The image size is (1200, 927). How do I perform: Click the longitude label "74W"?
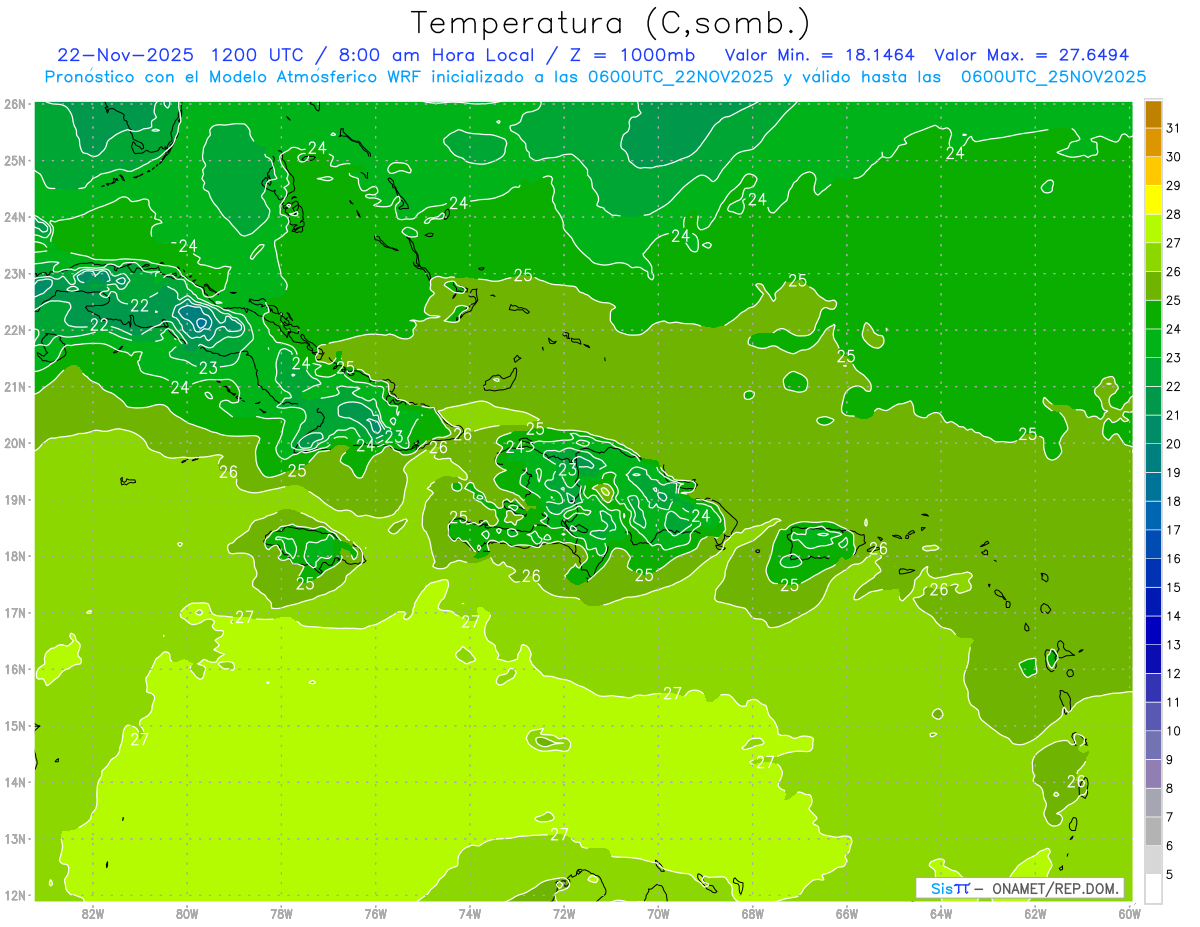point(470,913)
